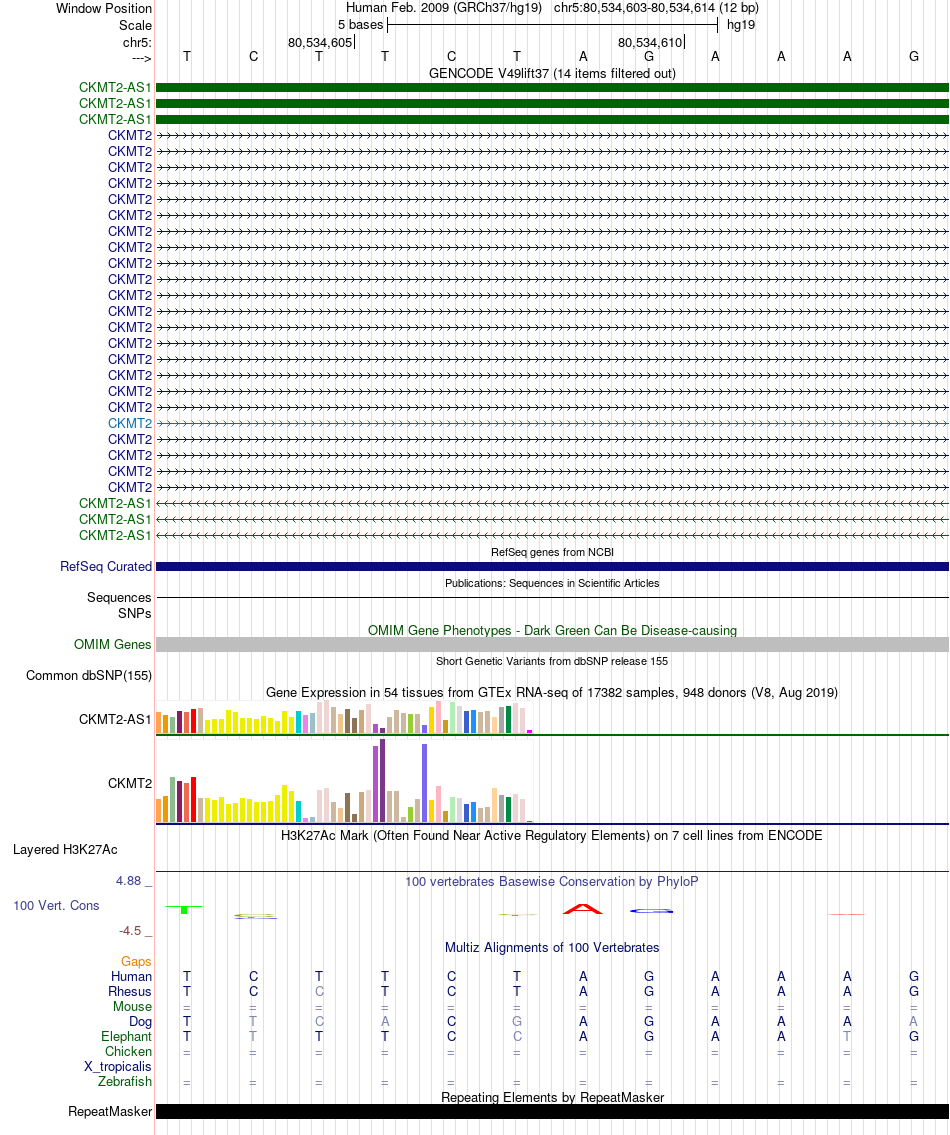This screenshot has height=1135, width=950.
Task: Click the "Zebrafish" species row label
Action: click(125, 1081)
